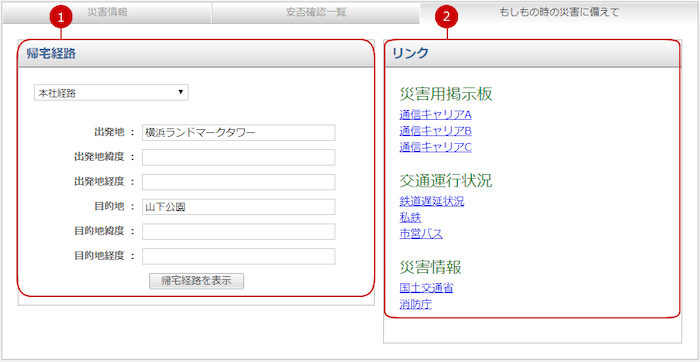700x362 pixels.
Task: Switch to the 災害情報 tab
Action: click(107, 12)
